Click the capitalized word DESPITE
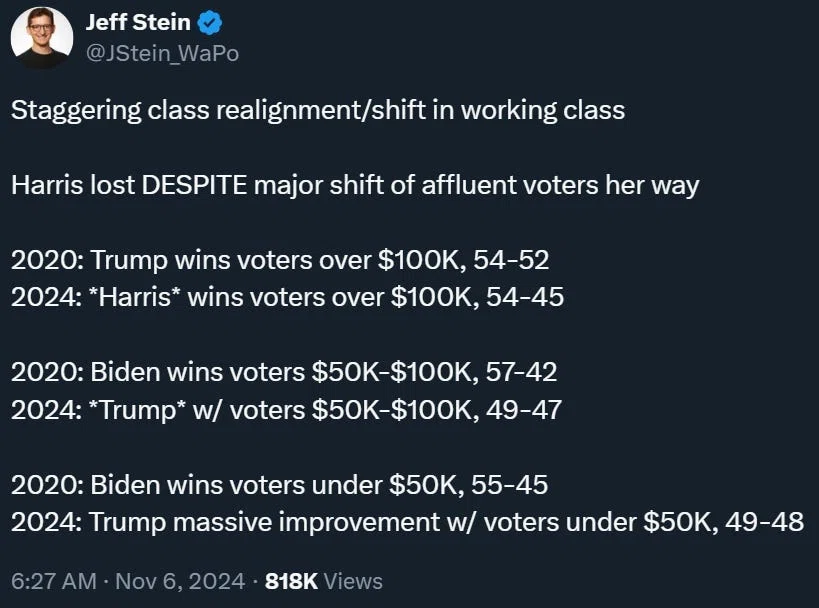 click(194, 185)
